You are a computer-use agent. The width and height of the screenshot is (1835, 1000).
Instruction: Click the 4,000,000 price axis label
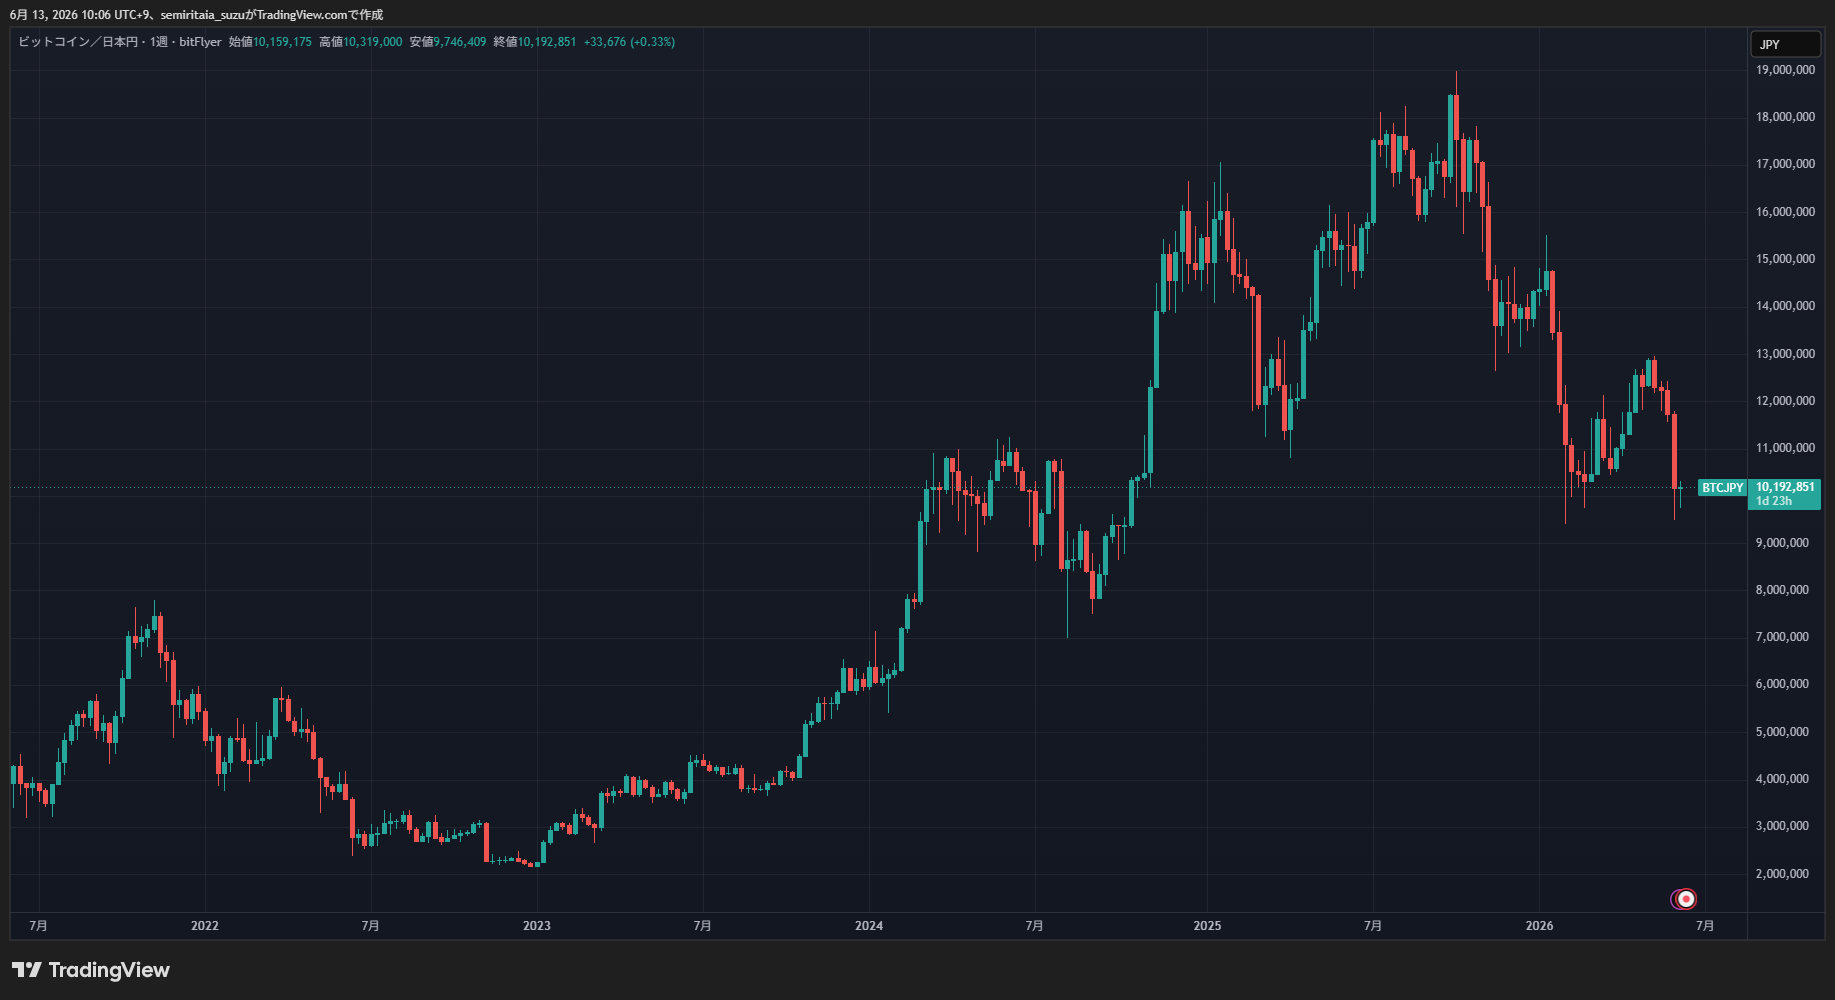(1782, 779)
